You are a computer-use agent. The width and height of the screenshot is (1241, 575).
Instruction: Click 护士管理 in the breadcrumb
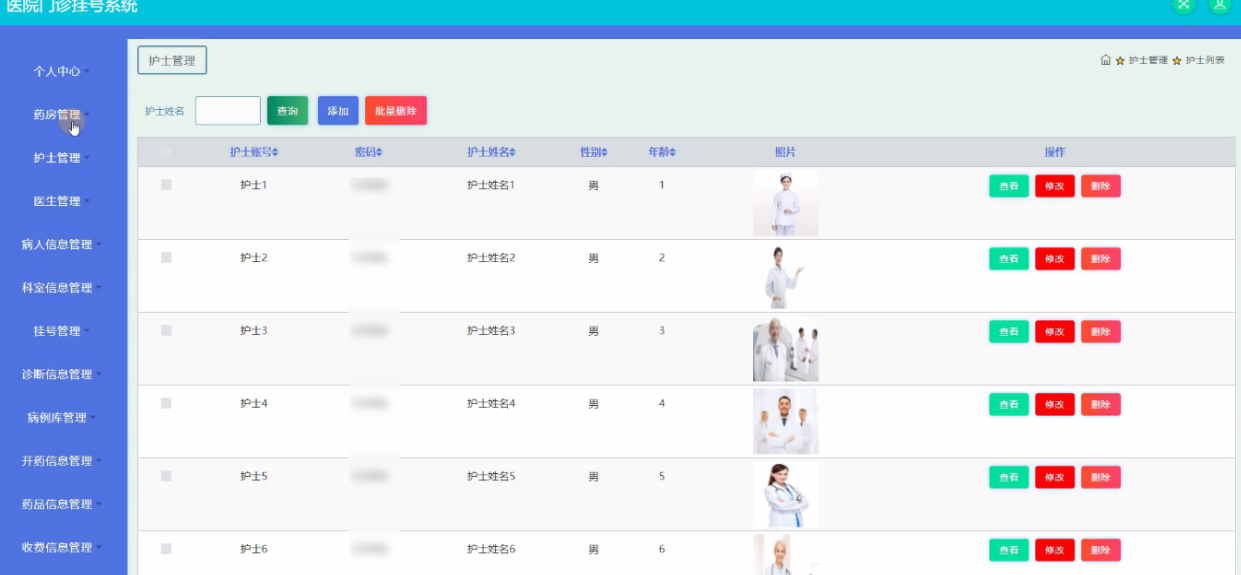(x=1148, y=61)
